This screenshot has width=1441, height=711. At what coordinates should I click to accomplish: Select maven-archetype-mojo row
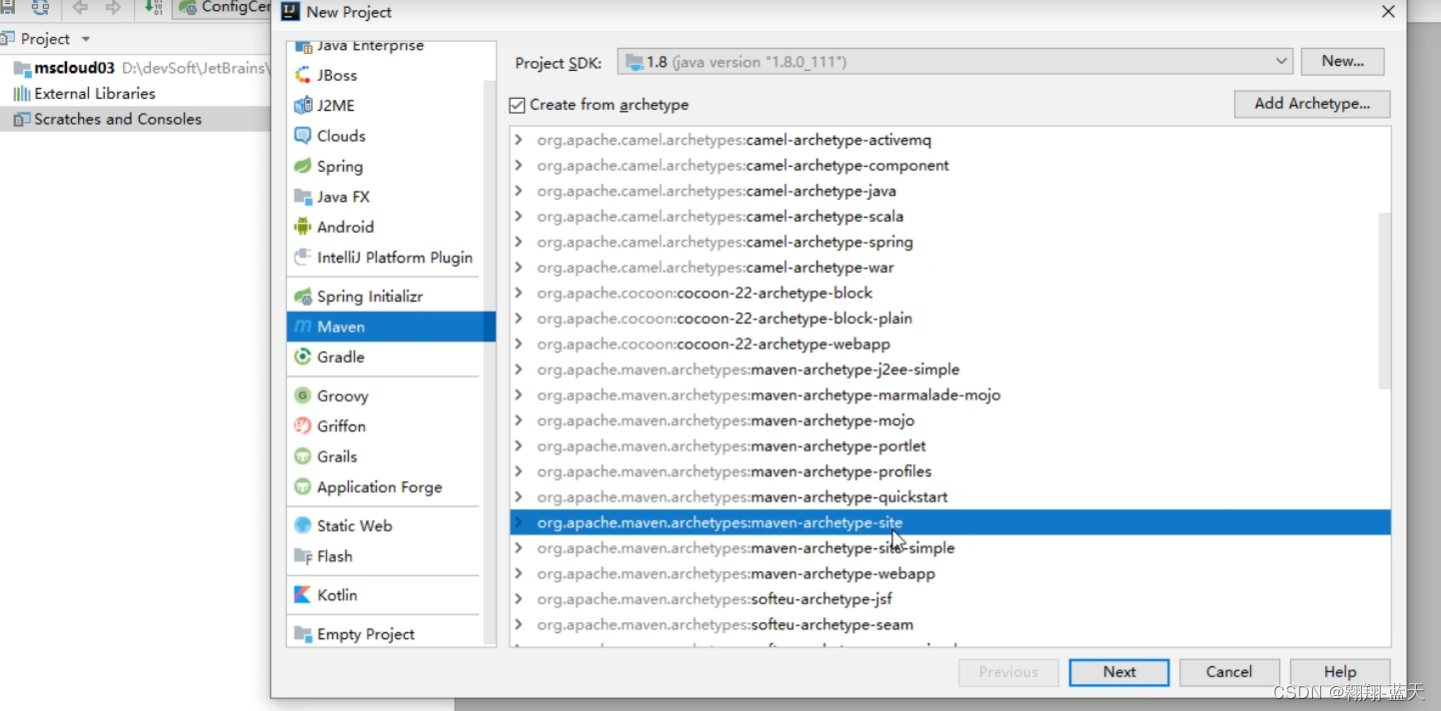[950, 421]
